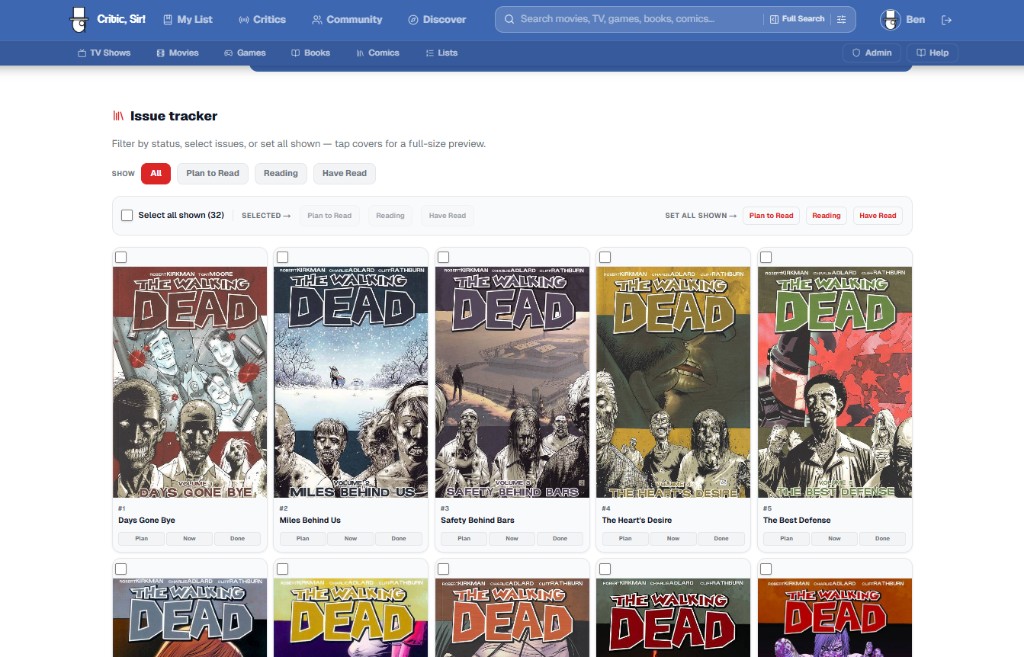Open the Full Search button

point(798,19)
